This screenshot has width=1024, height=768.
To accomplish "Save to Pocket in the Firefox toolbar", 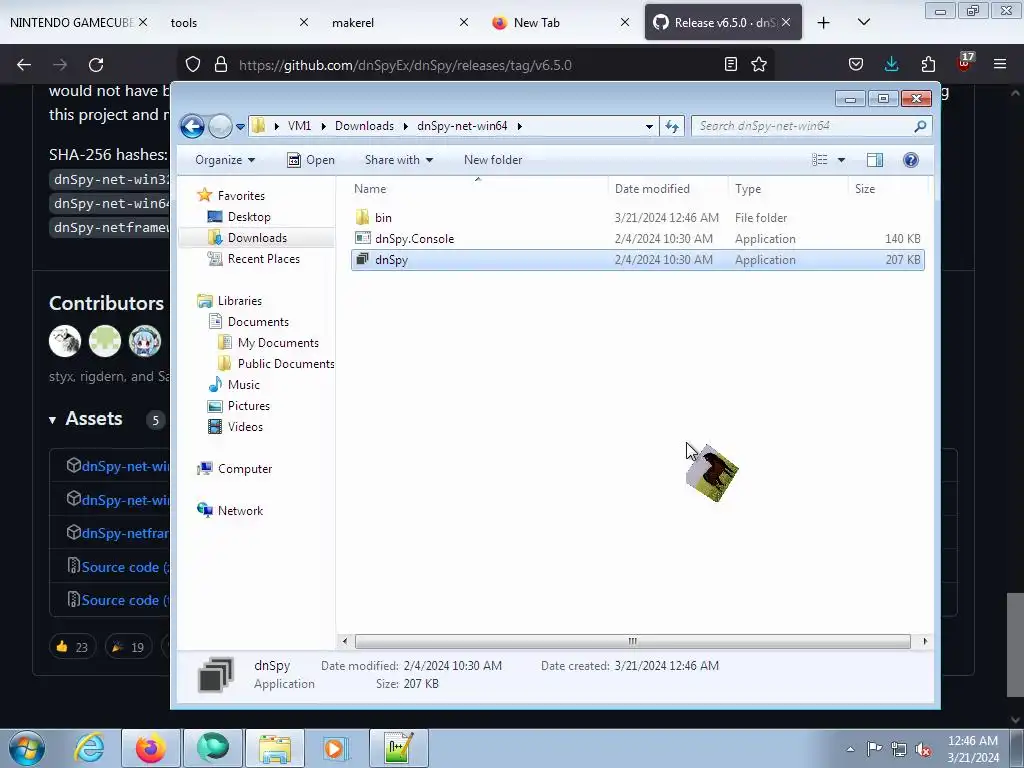I will click(856, 64).
